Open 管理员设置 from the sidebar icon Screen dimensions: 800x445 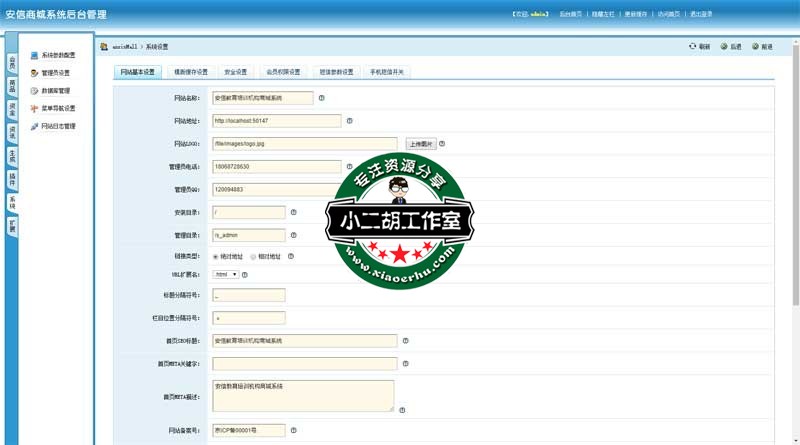[34, 73]
